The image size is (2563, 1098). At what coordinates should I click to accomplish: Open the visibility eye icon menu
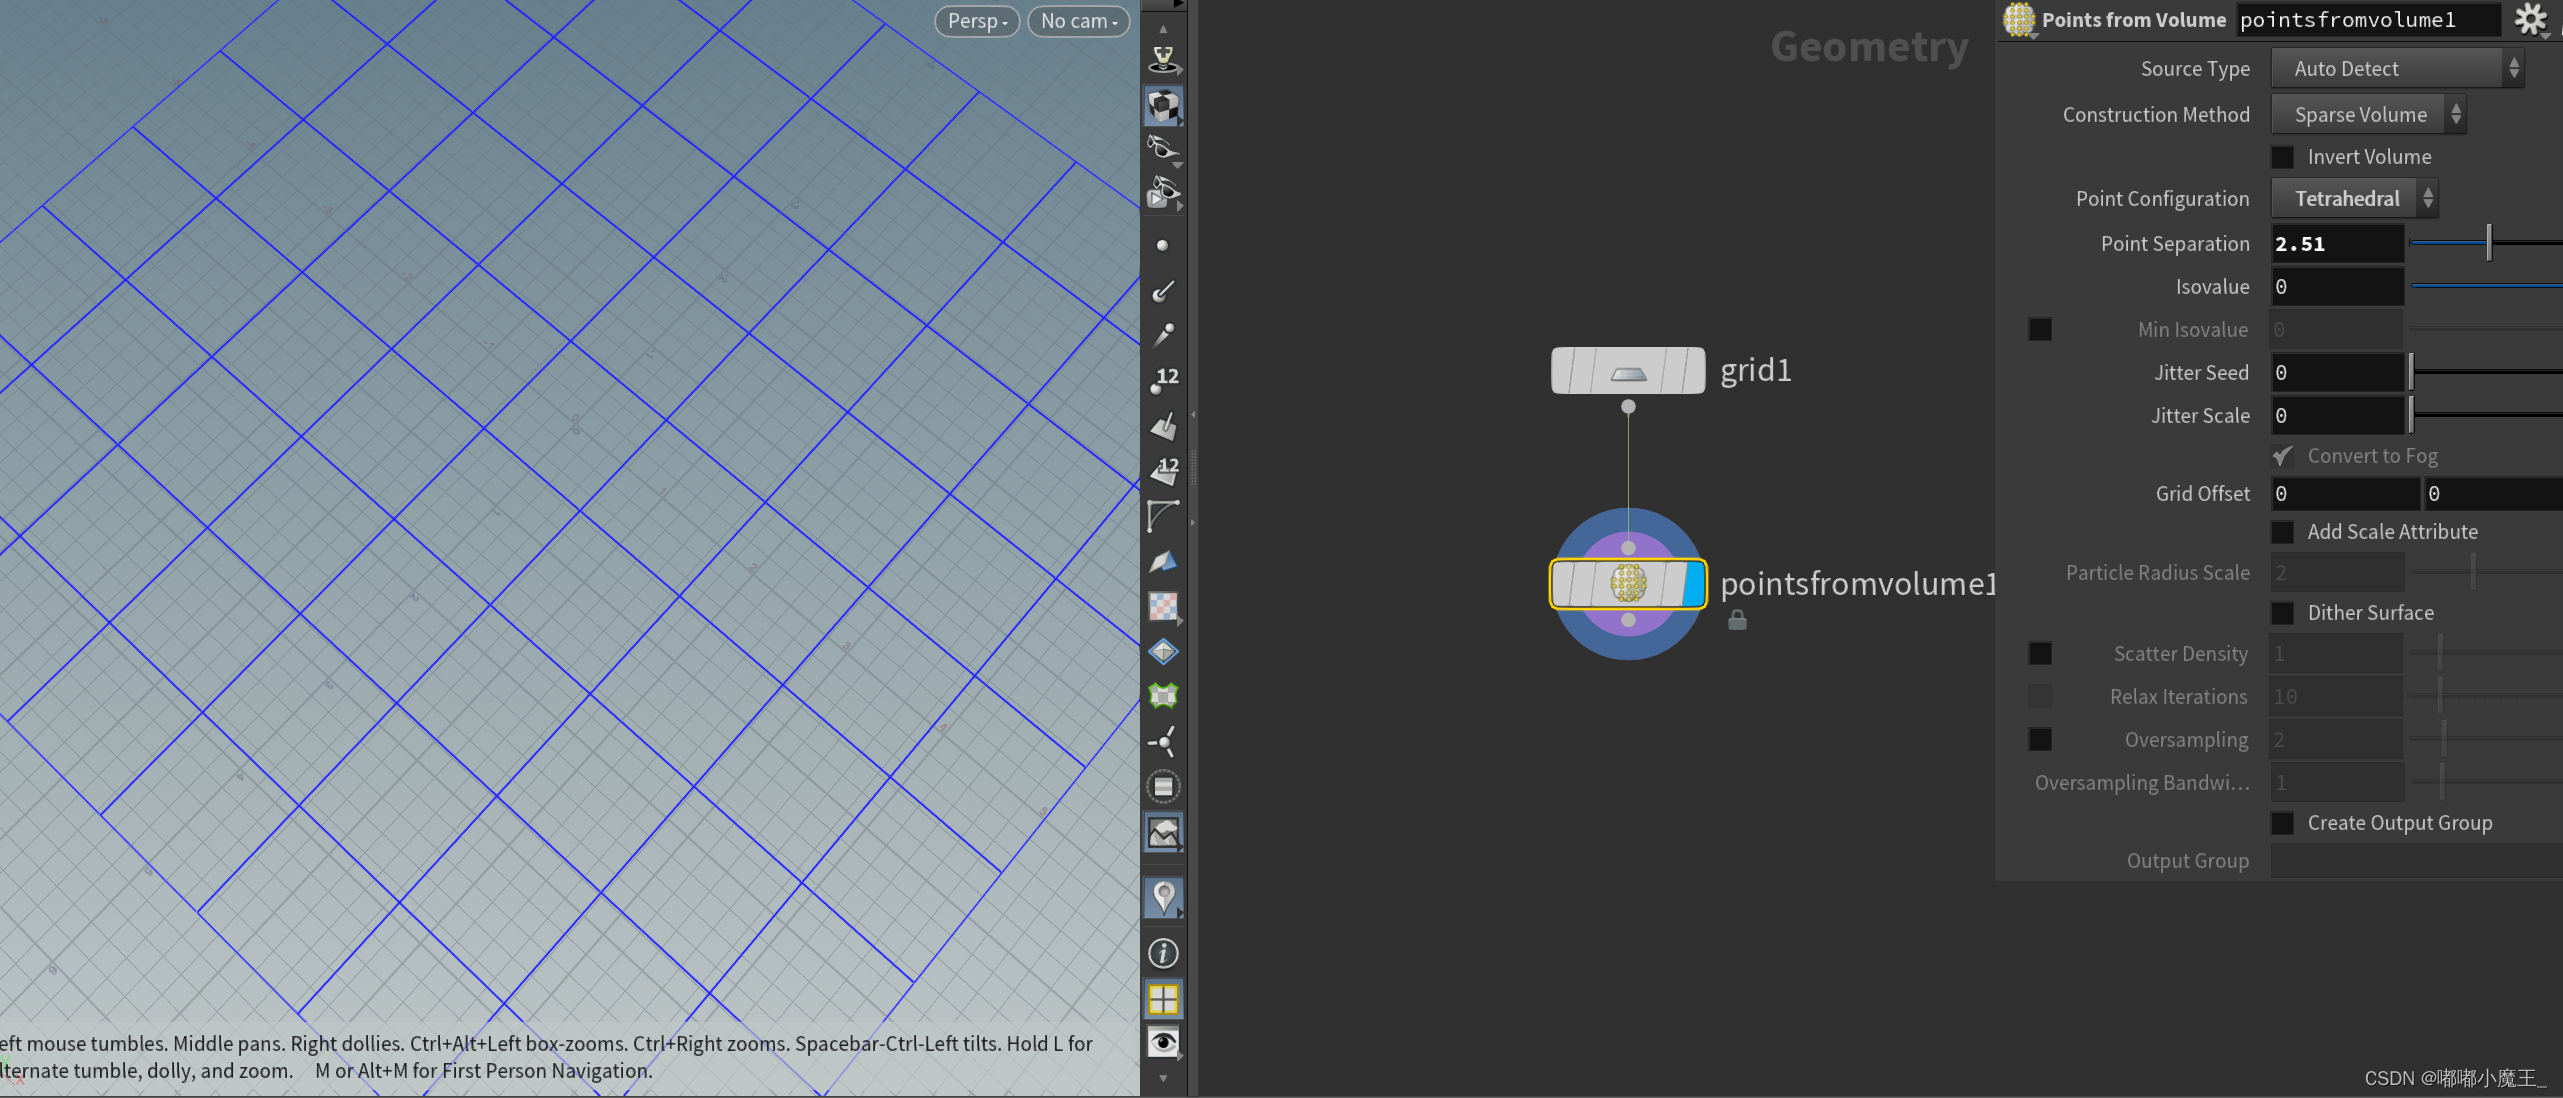(1163, 1043)
